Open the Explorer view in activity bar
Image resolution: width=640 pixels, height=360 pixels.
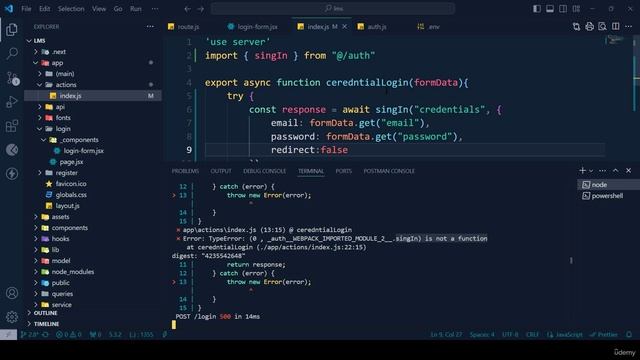coord(12,29)
